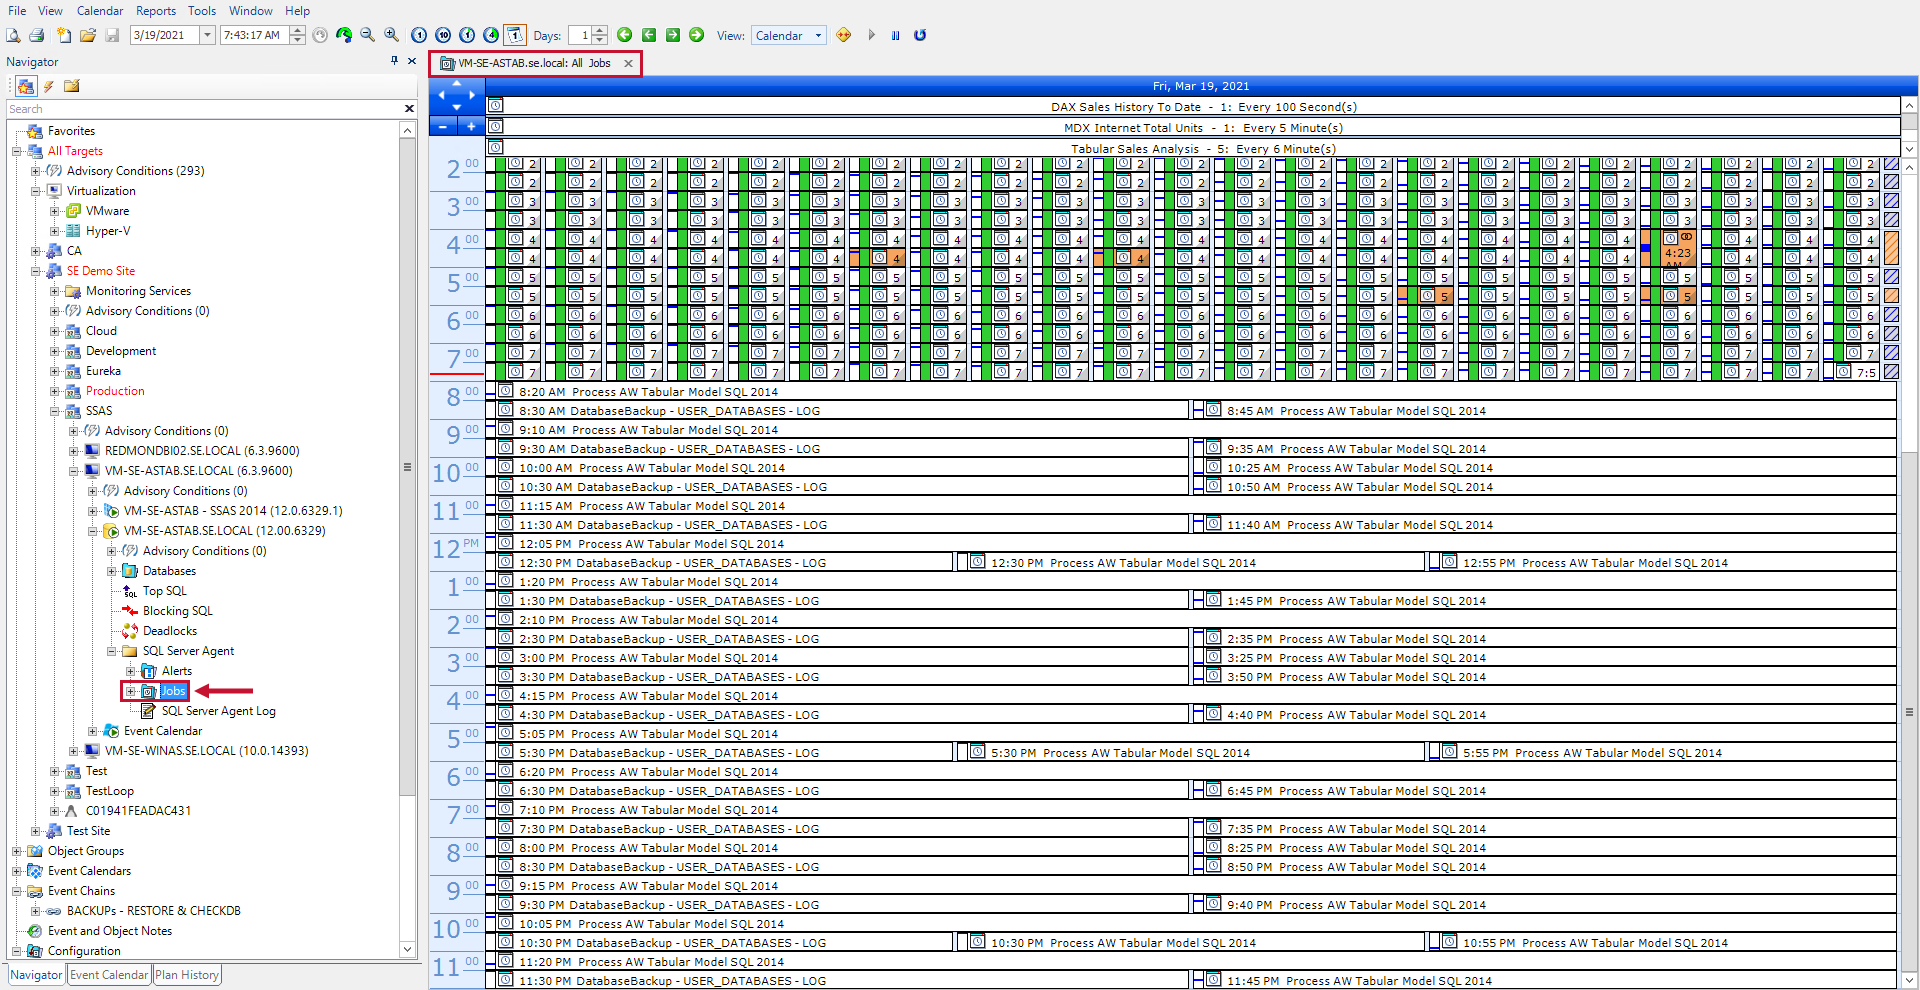The image size is (1920, 990).
Task: Open the File menu
Action: (17, 10)
